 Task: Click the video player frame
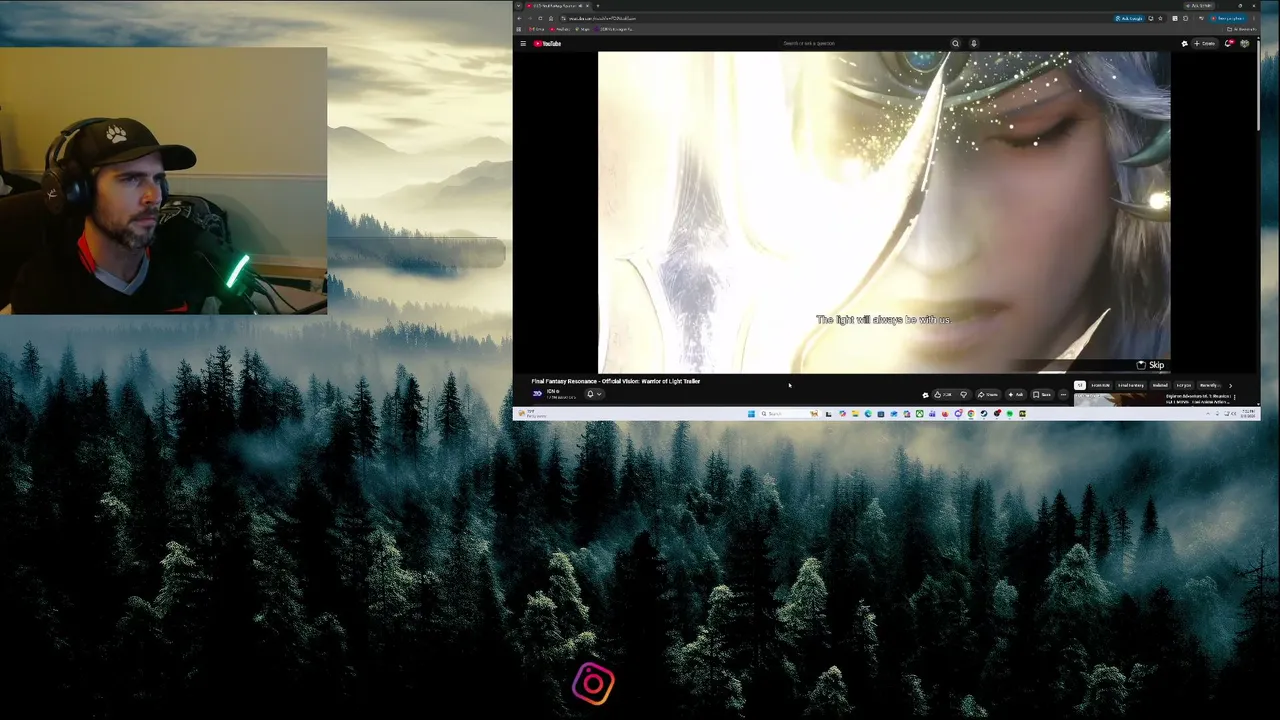884,212
